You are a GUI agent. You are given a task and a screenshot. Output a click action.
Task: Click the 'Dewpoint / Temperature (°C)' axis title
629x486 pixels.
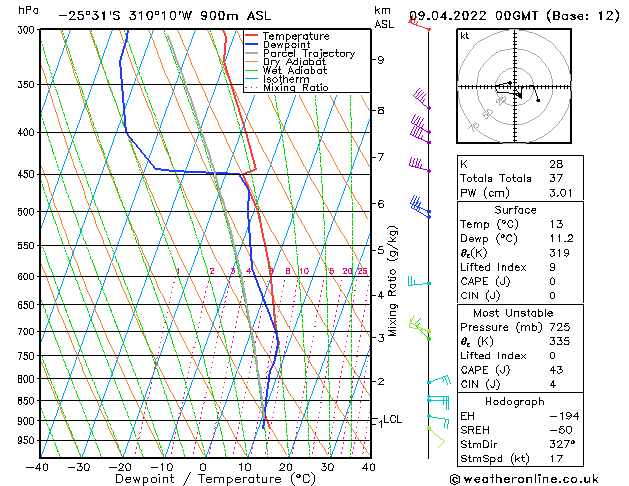(x=216, y=479)
